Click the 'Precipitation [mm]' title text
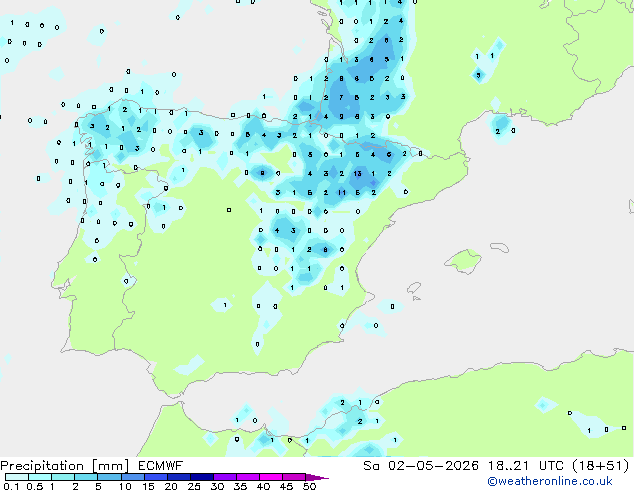634x490 pixels. (65, 466)
